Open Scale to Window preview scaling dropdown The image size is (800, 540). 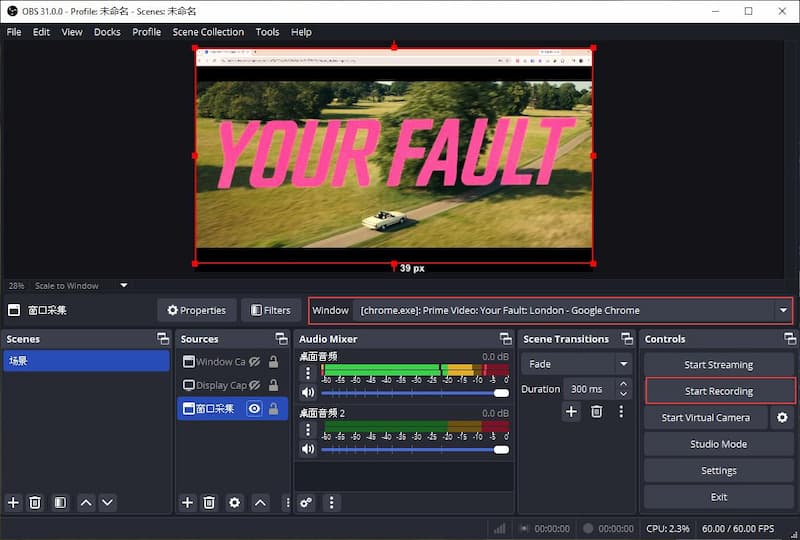(81, 285)
